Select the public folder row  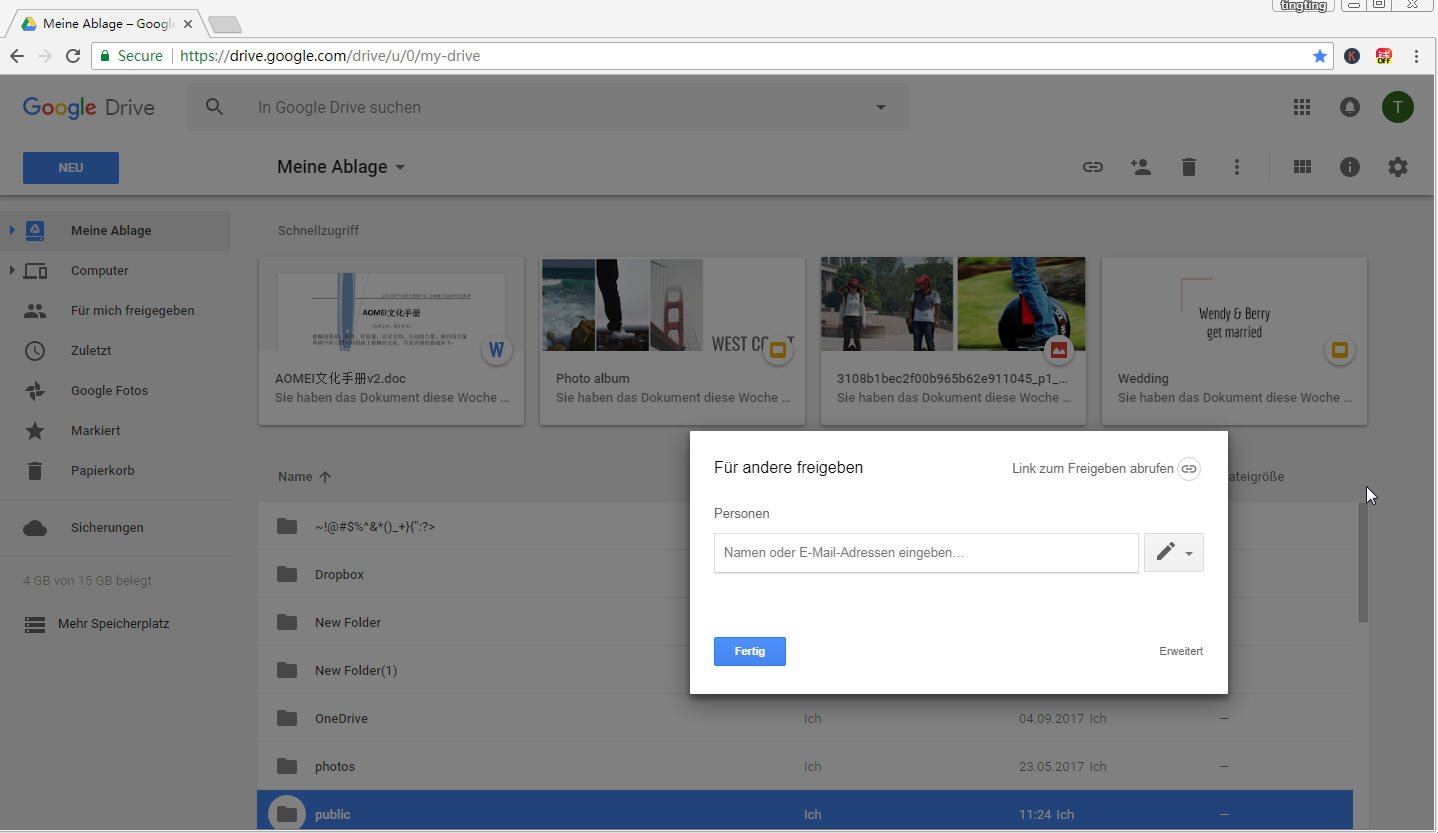[x=805, y=811]
